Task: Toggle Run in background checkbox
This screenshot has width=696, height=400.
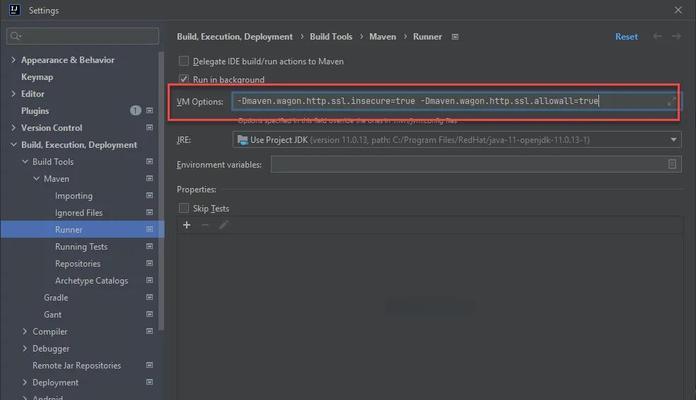Action: pos(183,79)
